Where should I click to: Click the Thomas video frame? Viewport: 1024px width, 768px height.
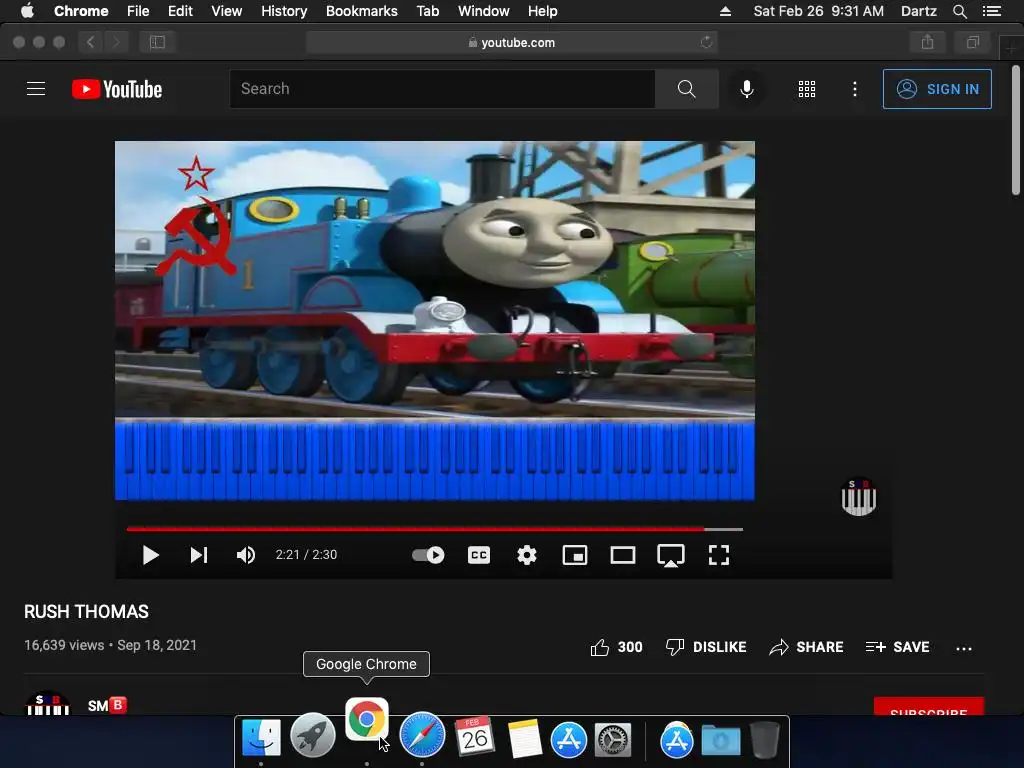434,321
